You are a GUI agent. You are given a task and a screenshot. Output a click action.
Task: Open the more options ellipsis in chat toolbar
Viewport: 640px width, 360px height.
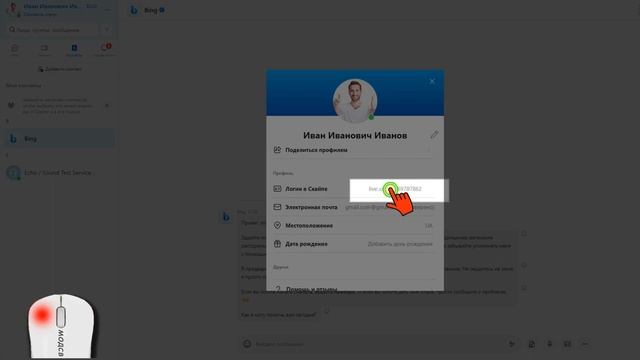(x=585, y=344)
